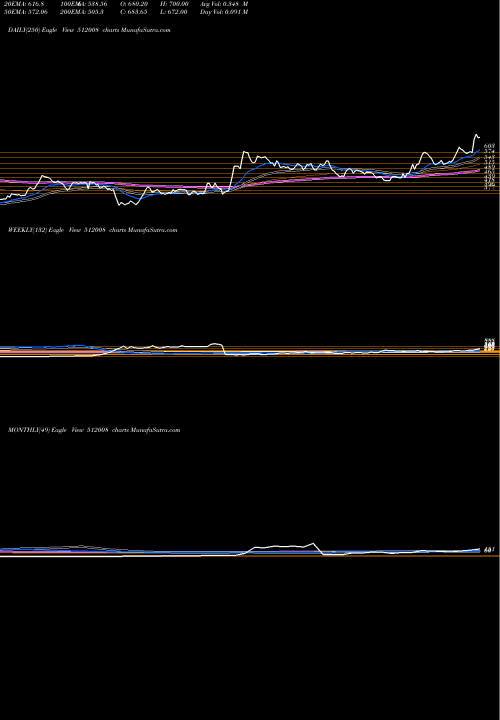Viewport: 500px width, 720px height.
Task: Click the close price 'C:' value
Action: (x=134, y=12)
